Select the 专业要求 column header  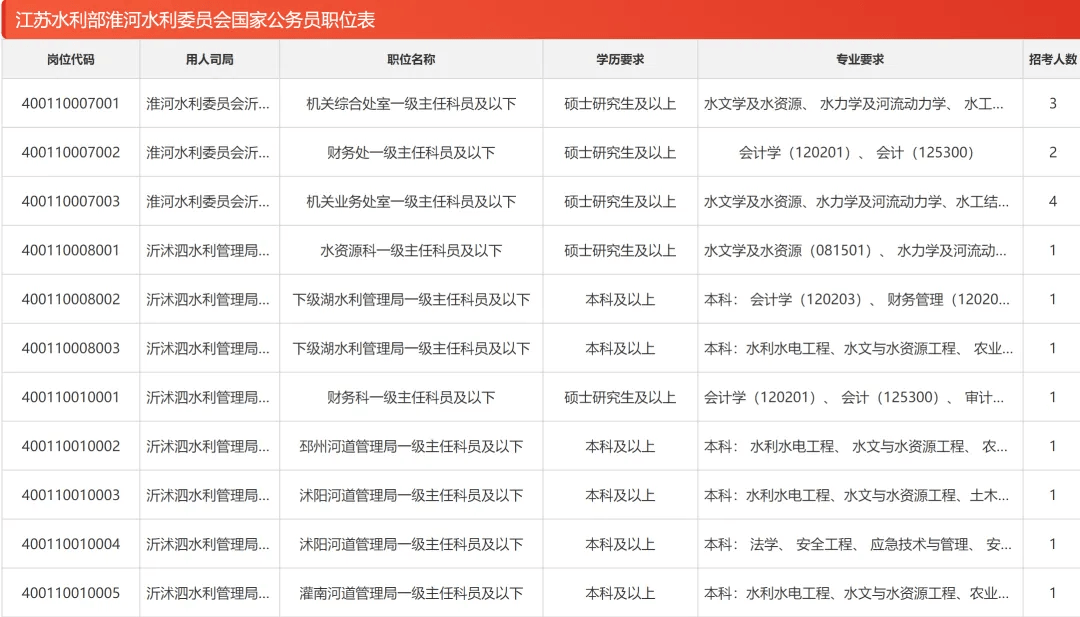(860, 59)
